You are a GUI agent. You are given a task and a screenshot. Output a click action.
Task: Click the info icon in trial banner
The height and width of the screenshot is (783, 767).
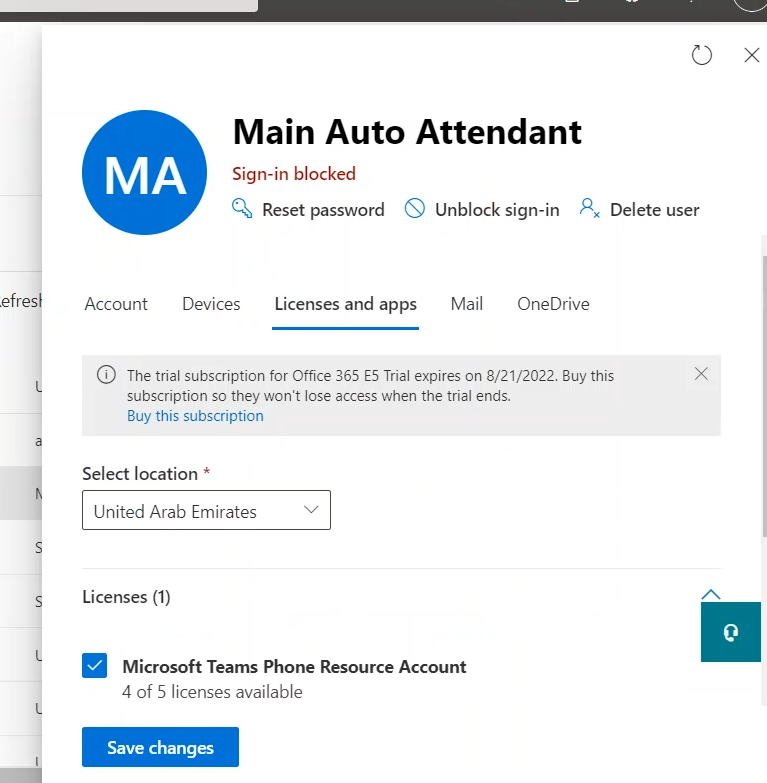106,375
